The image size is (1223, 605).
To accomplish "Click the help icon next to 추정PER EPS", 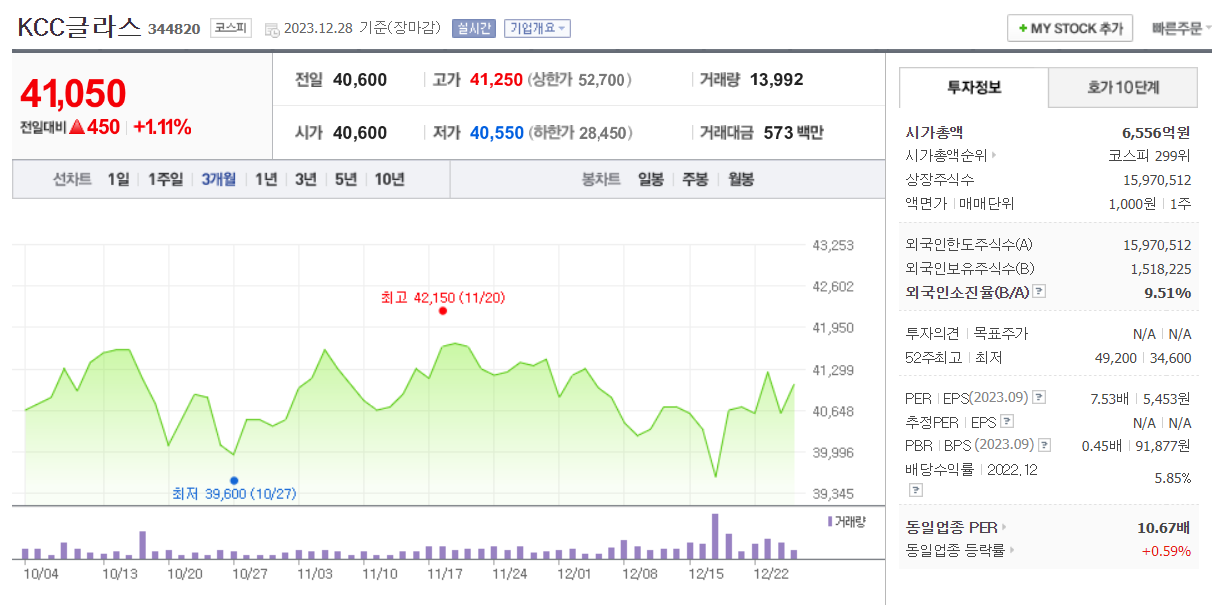I will pyautogui.click(x=1007, y=422).
